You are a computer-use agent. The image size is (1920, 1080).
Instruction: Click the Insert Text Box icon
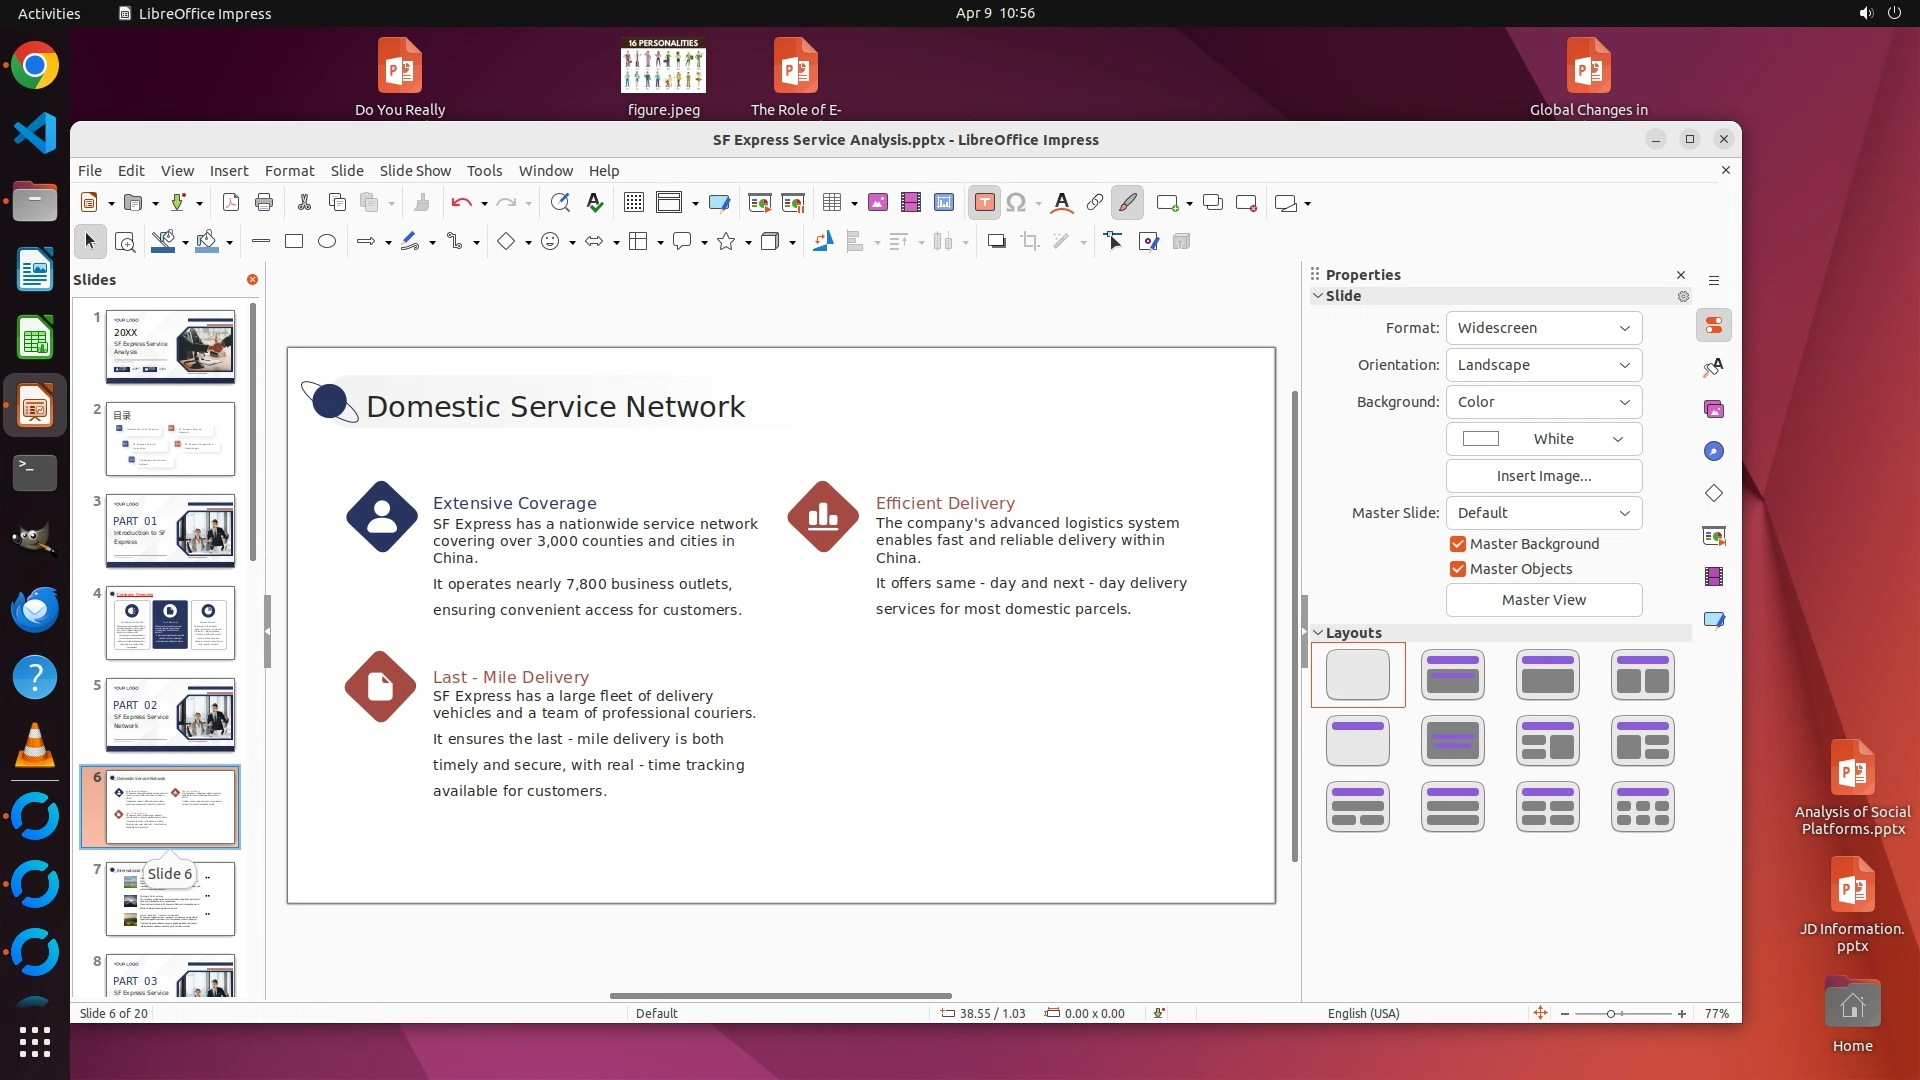984,203
